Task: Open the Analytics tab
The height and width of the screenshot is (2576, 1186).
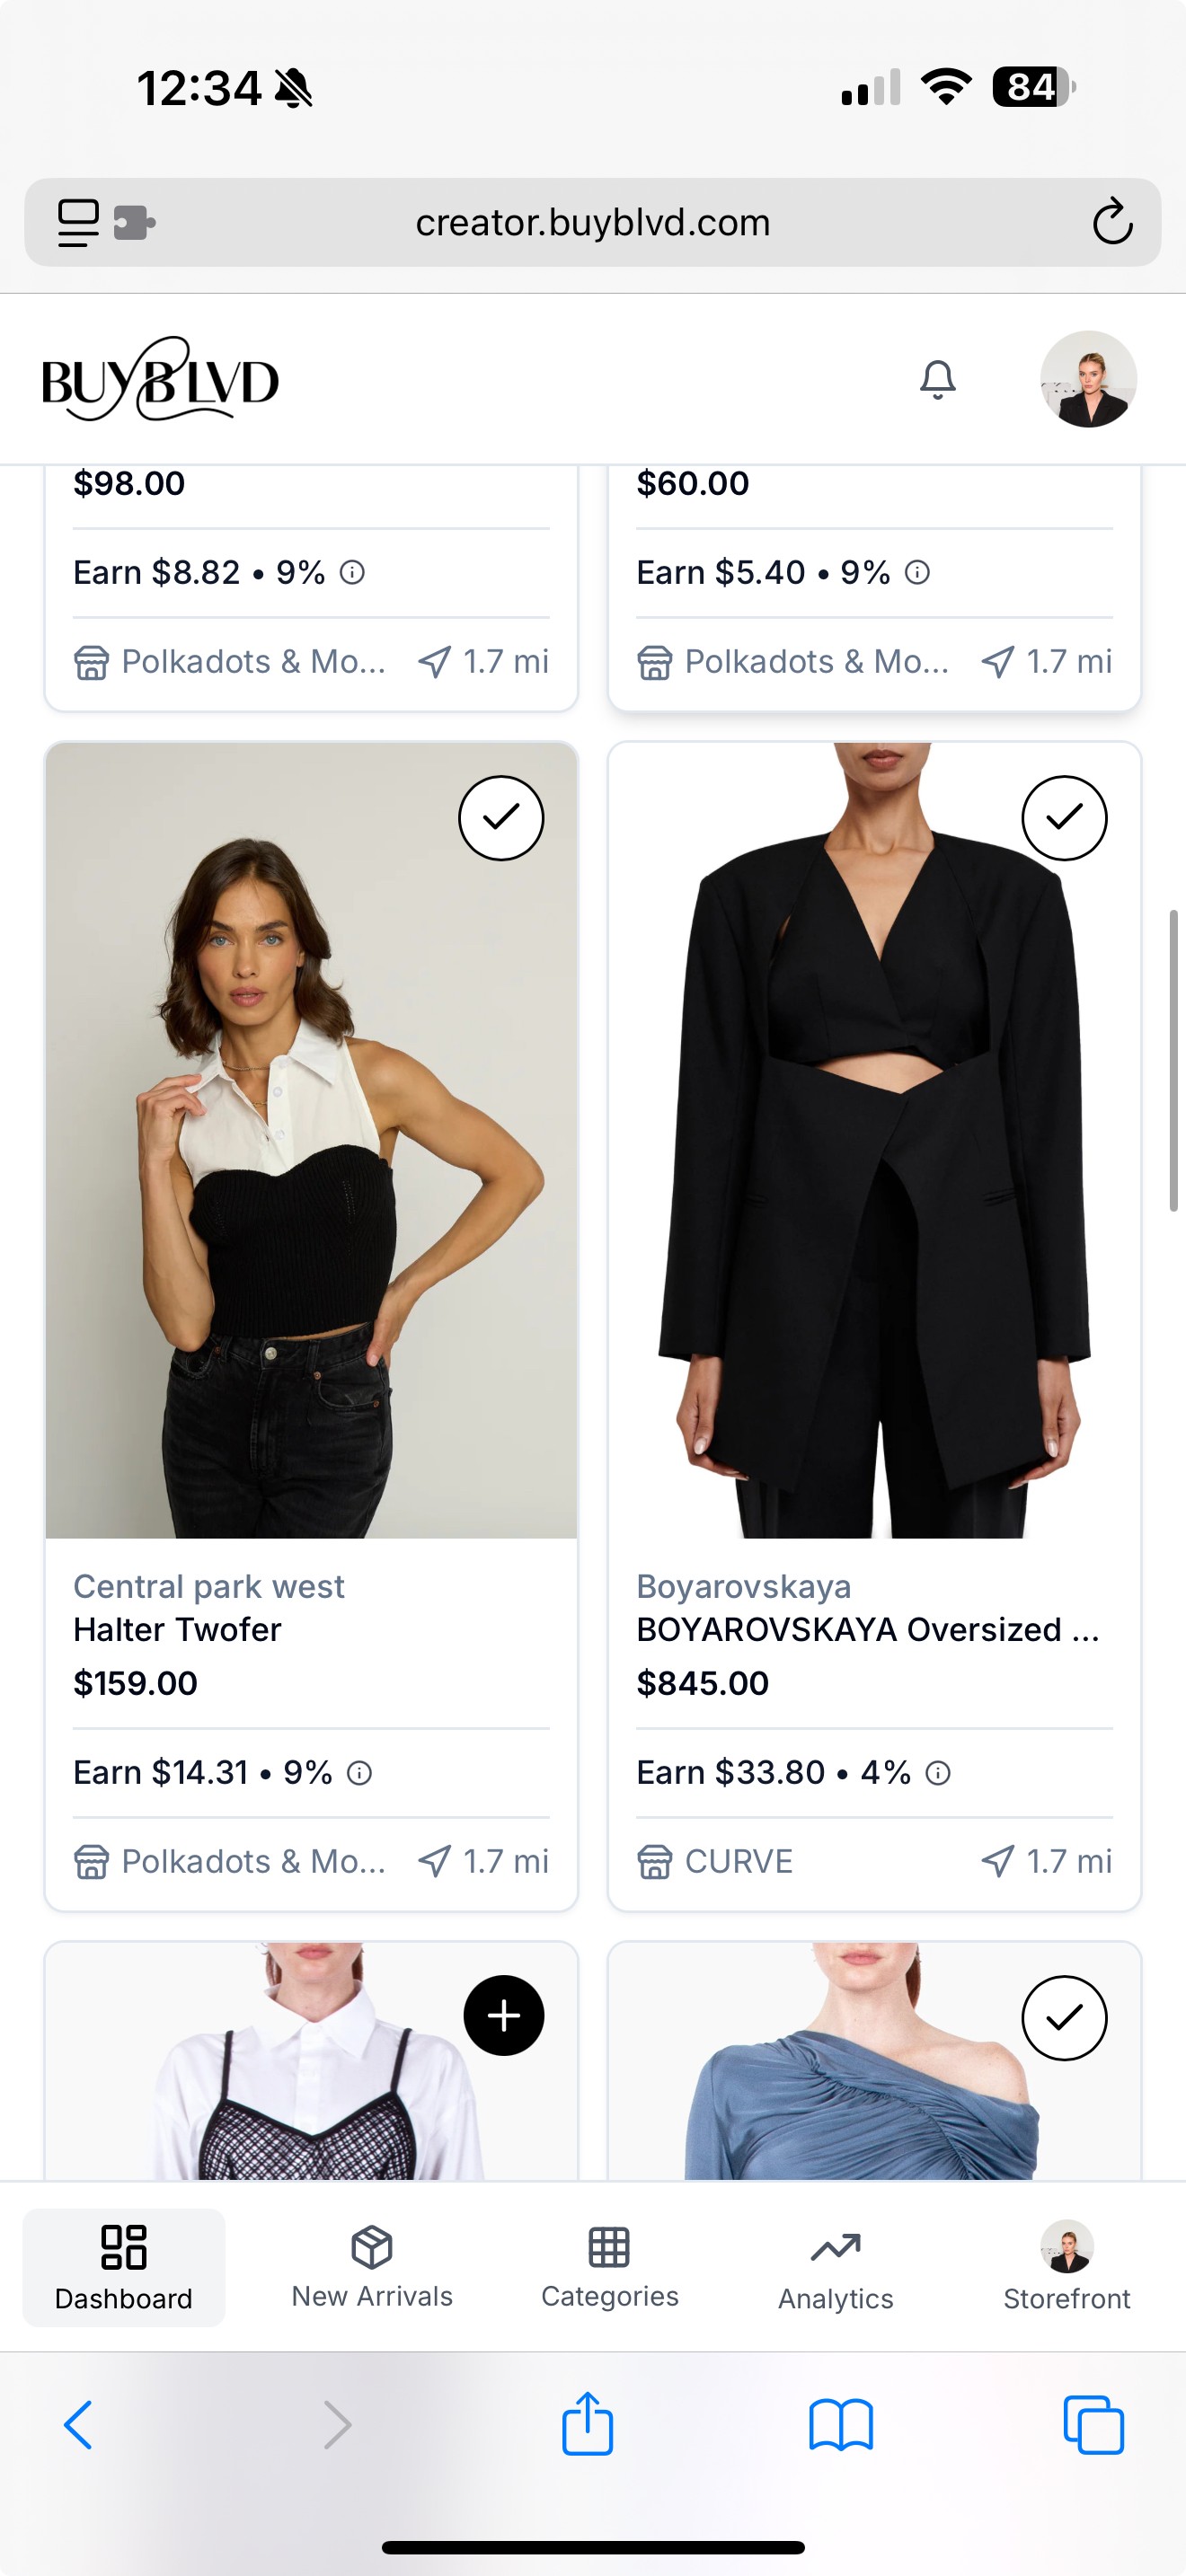Action: click(836, 2267)
